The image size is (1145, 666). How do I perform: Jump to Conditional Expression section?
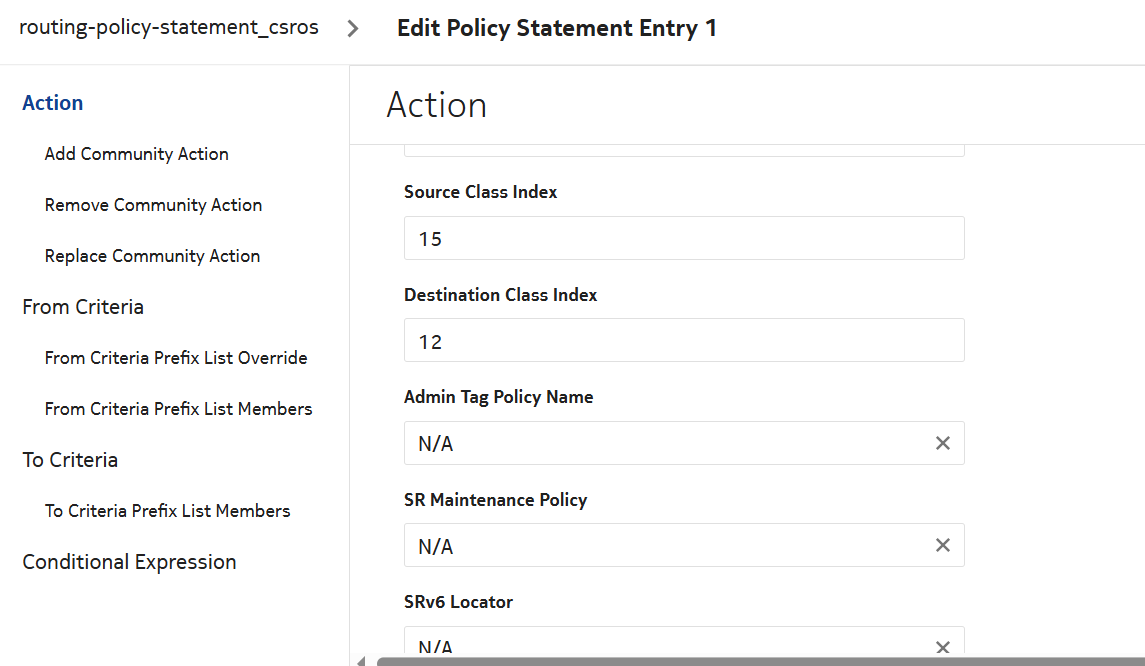pos(129,562)
